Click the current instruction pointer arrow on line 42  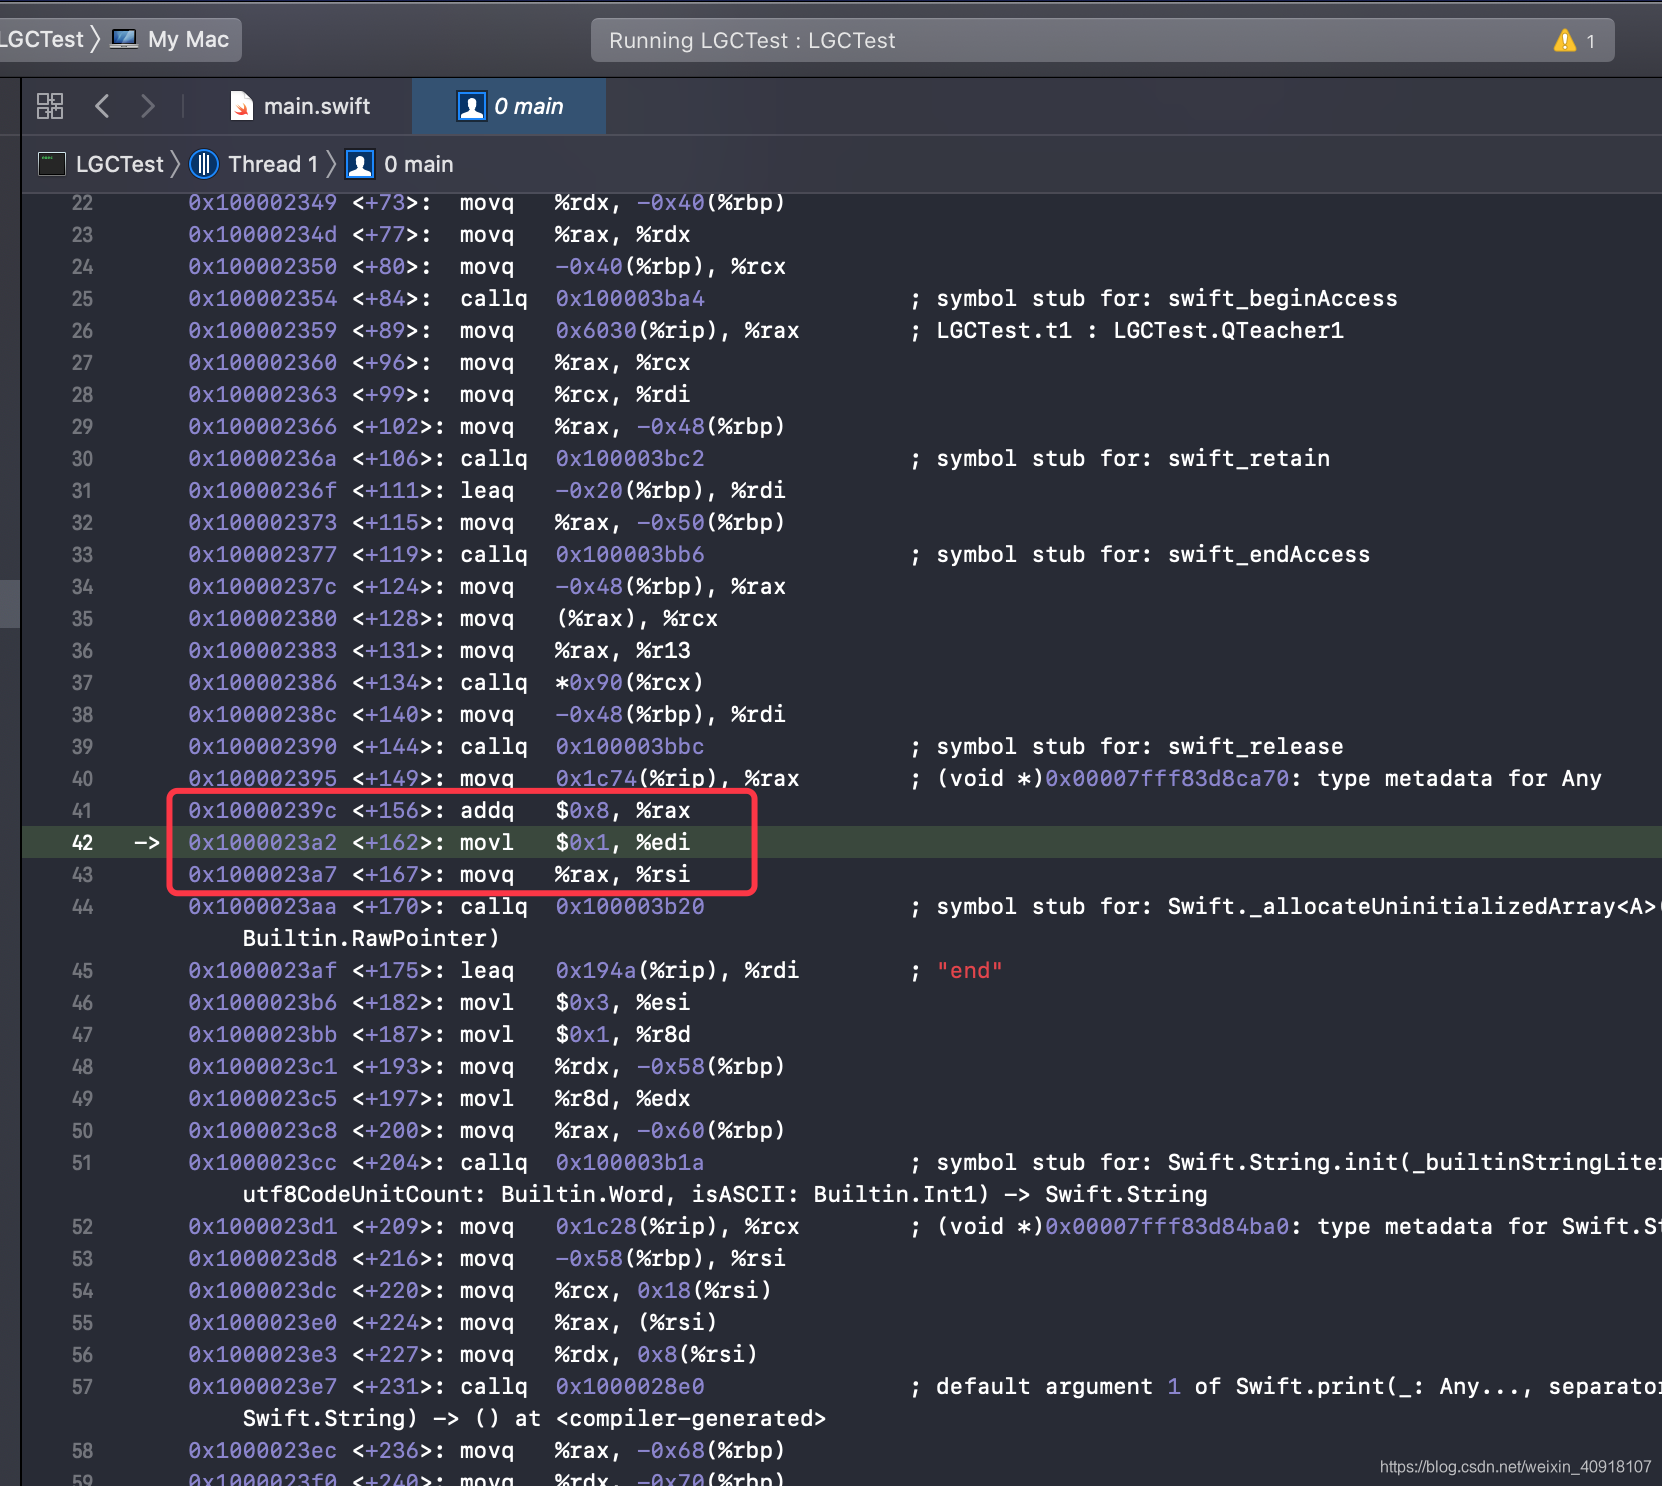(x=147, y=843)
